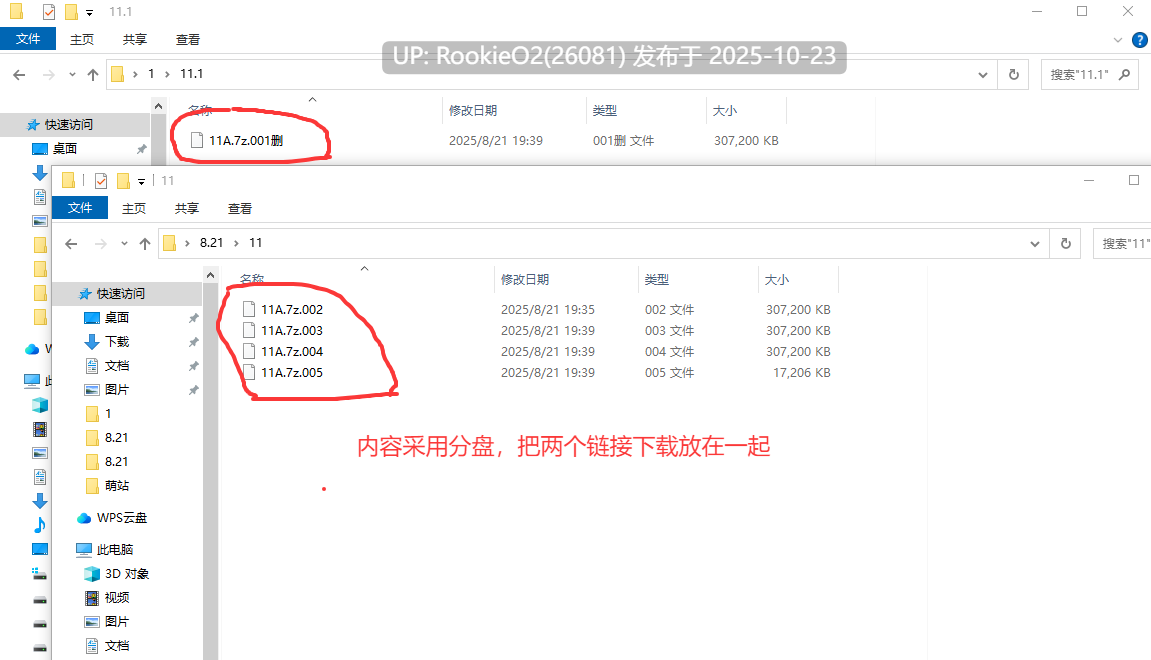Refresh the 11.1 folder view
The width and height of the screenshot is (1151, 660).
click(1014, 74)
